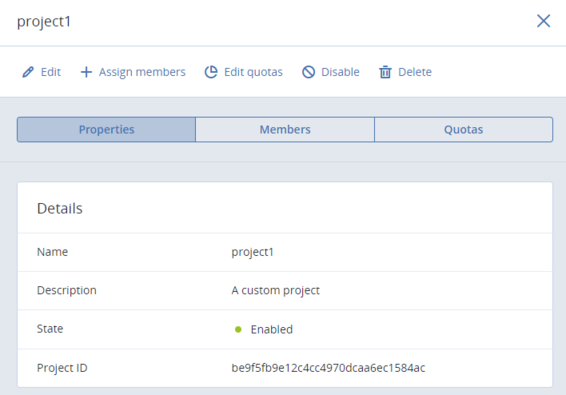
Task: Click the Delete label
Action: tap(415, 72)
